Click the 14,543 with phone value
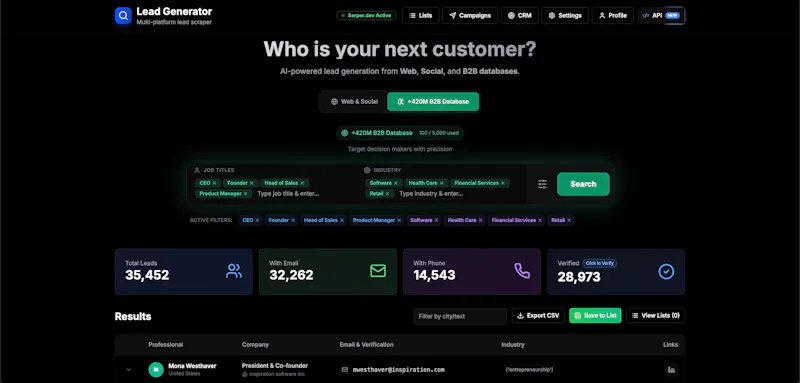 coord(434,276)
